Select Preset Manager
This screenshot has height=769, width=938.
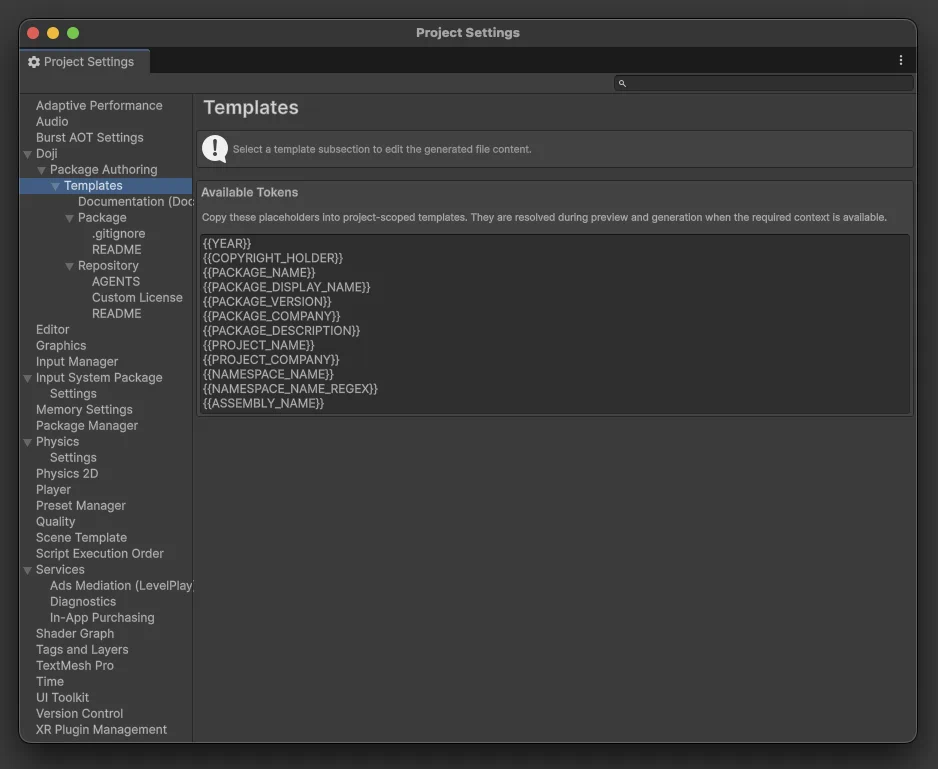81,506
